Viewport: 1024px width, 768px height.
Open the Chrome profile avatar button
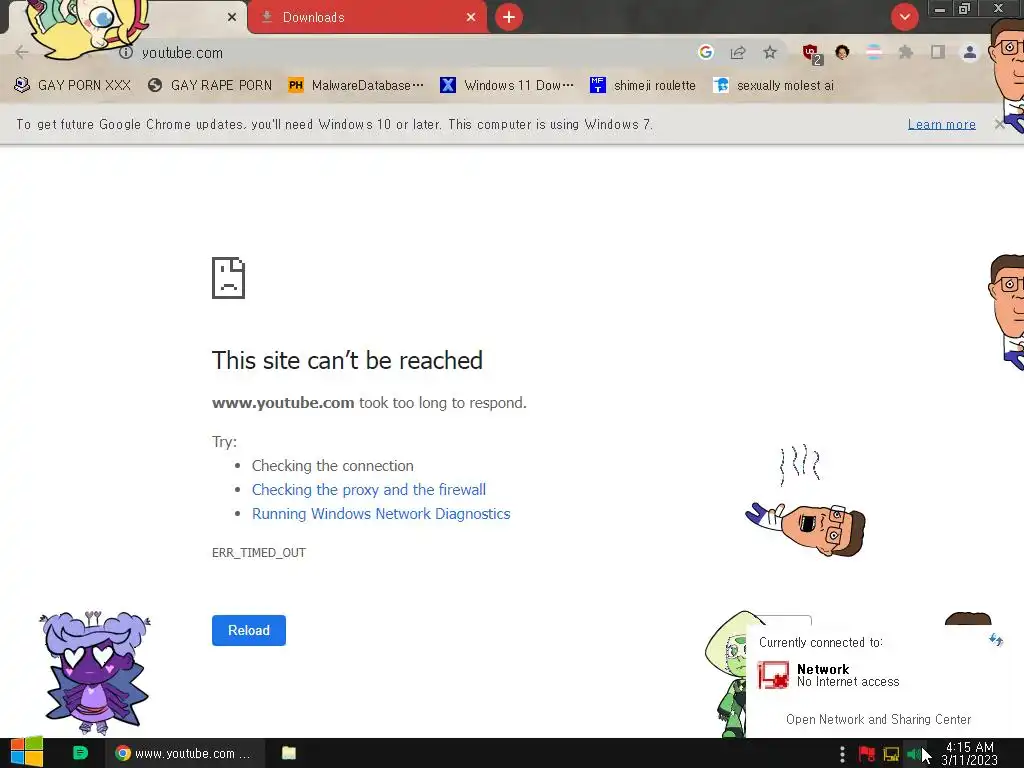coord(970,52)
